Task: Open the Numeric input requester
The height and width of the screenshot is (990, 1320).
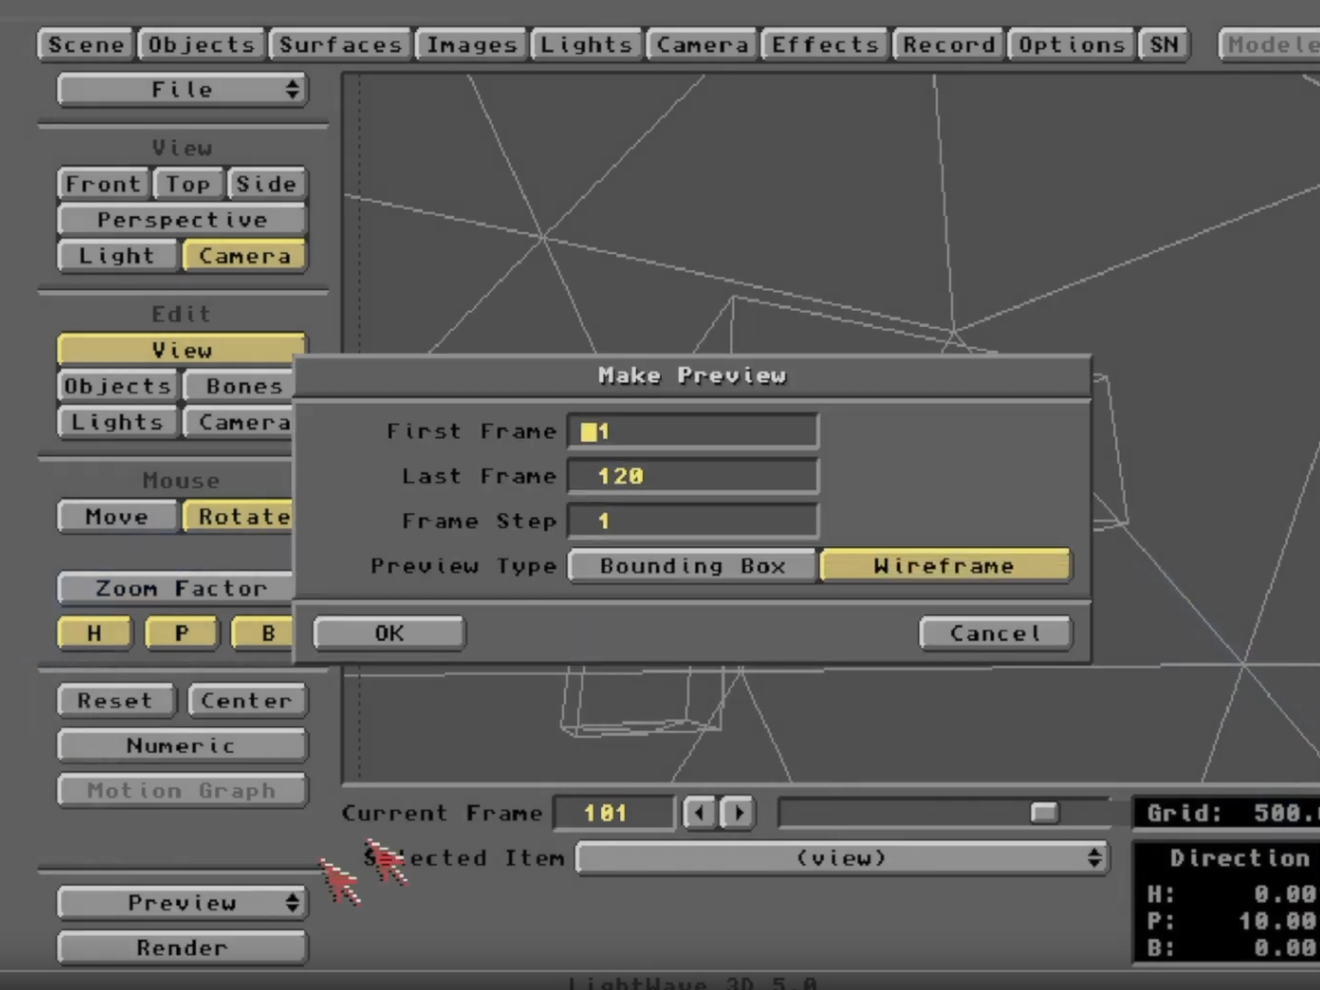Action: [182, 746]
